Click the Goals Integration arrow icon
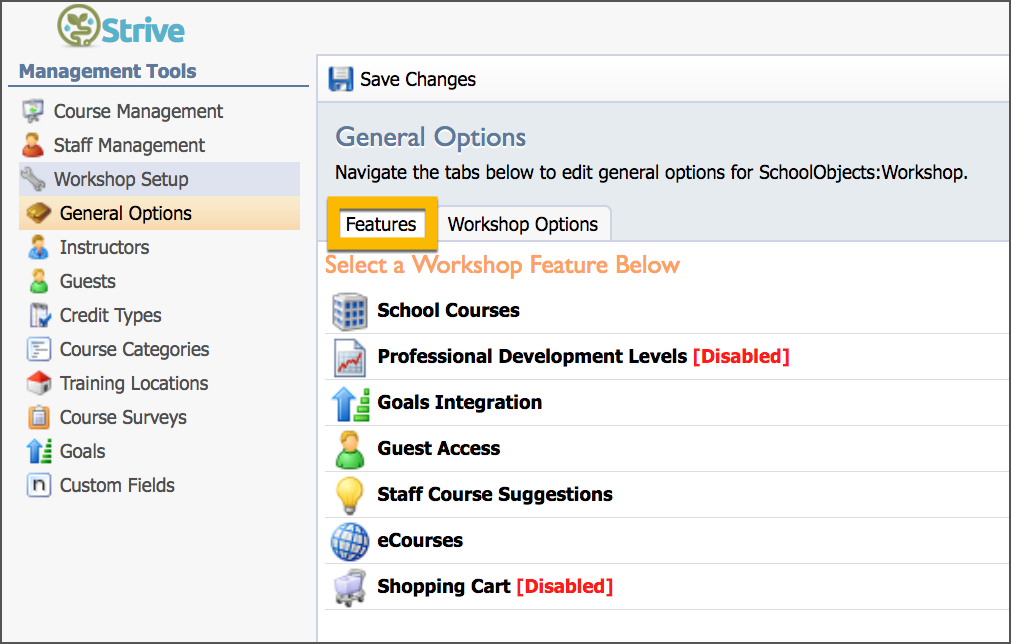This screenshot has height=644, width=1011. point(350,404)
